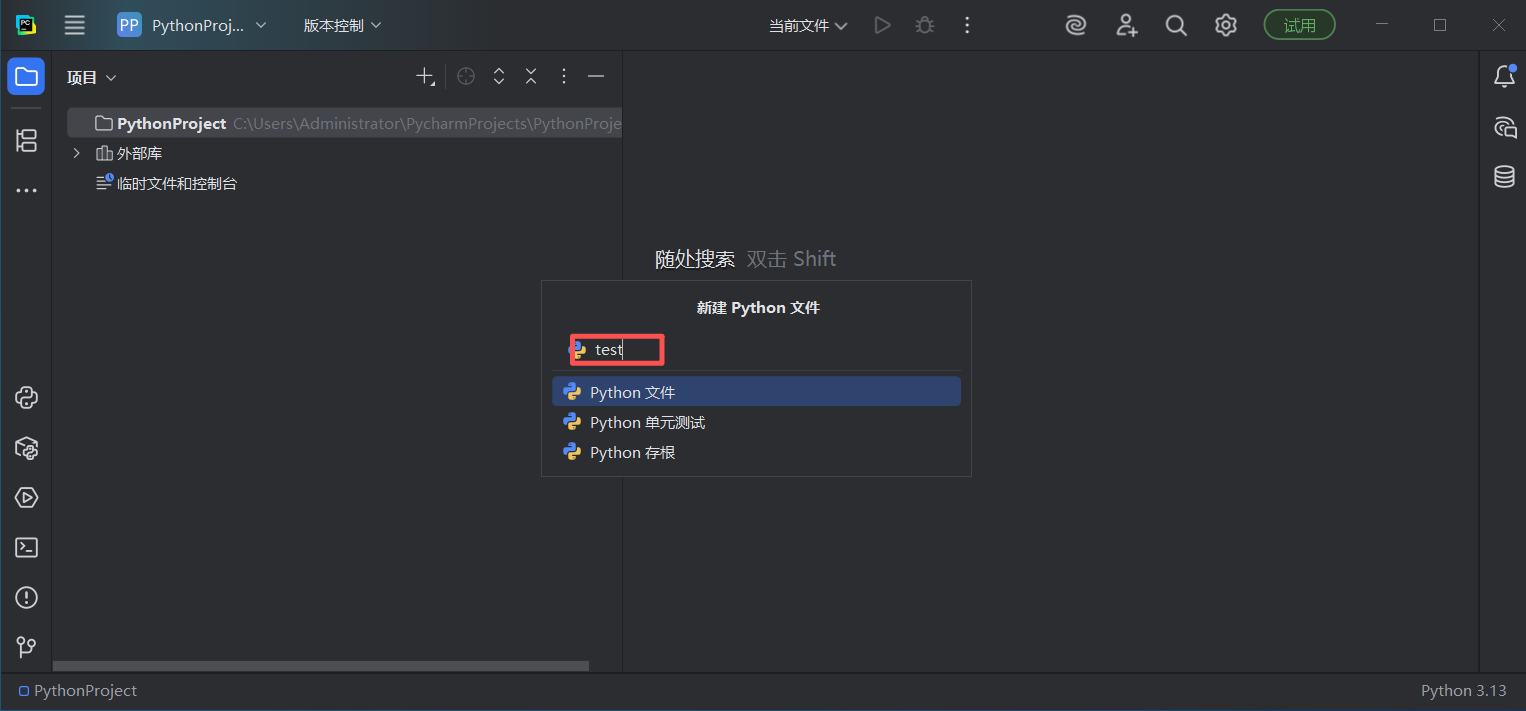Open the Notifications bell

coord(1504,77)
